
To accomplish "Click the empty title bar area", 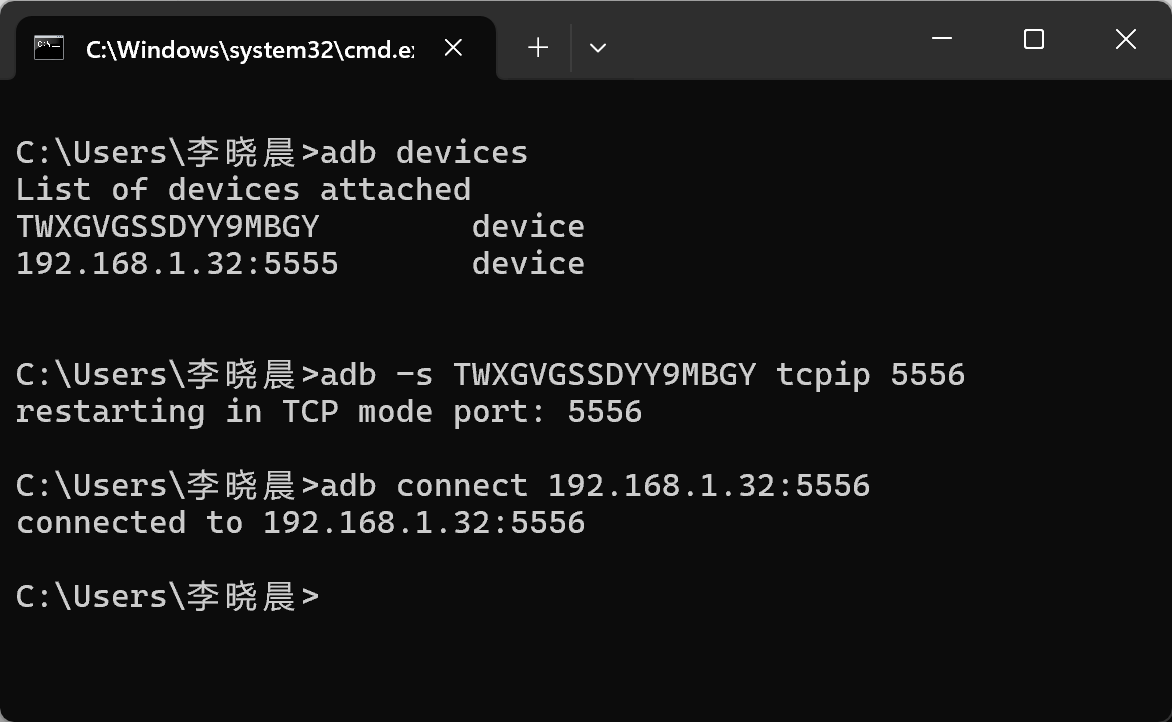I will point(760,40).
